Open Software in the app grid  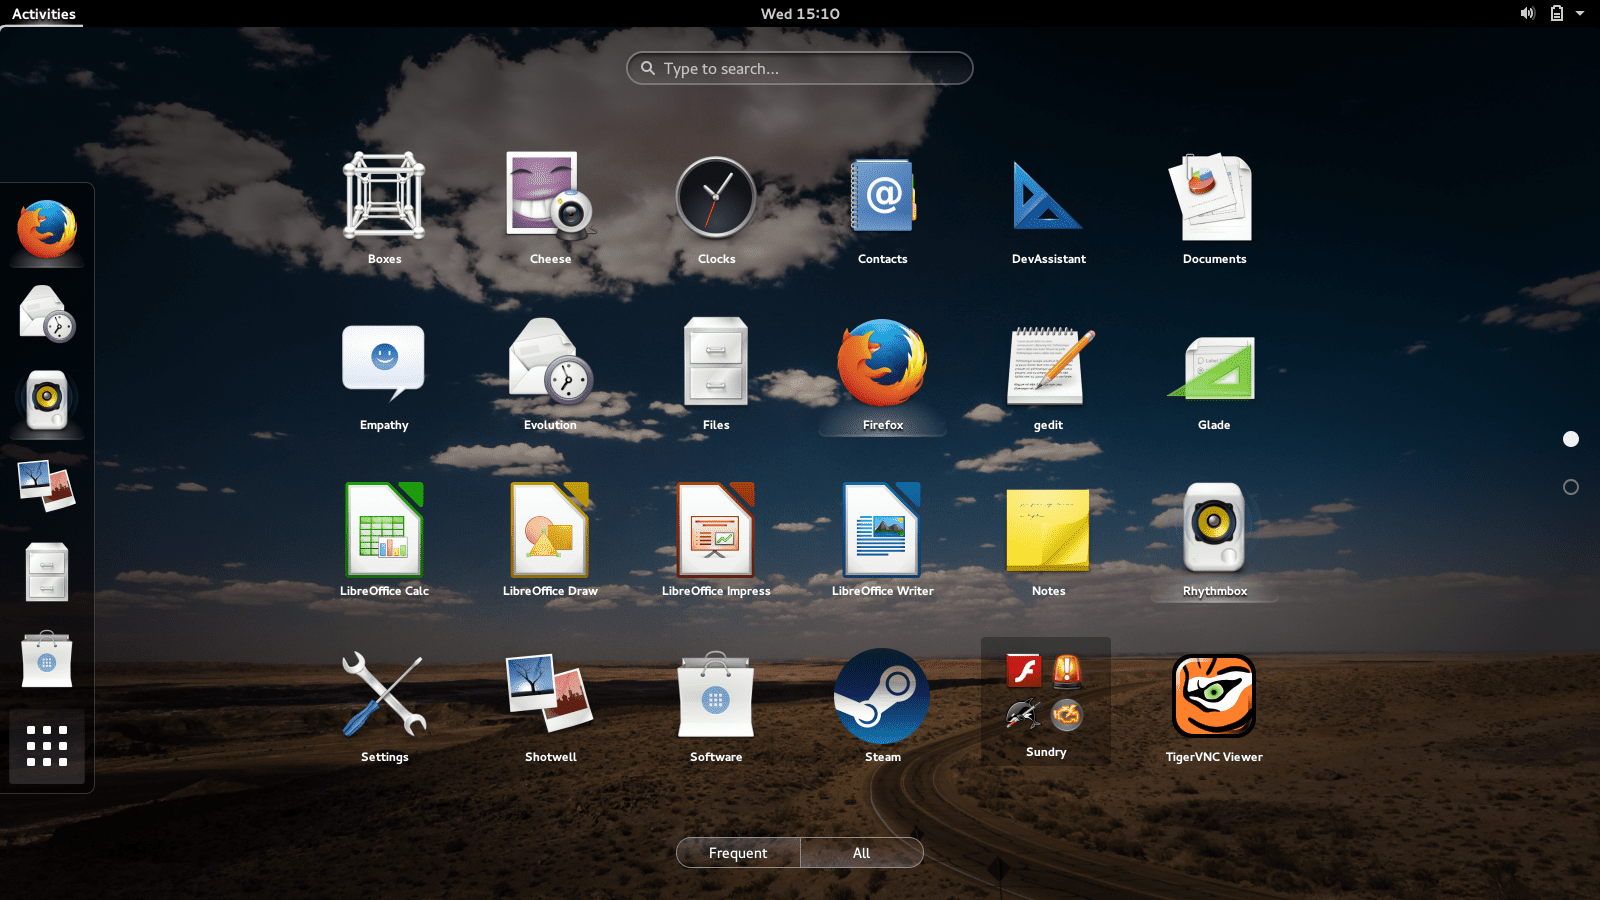716,705
